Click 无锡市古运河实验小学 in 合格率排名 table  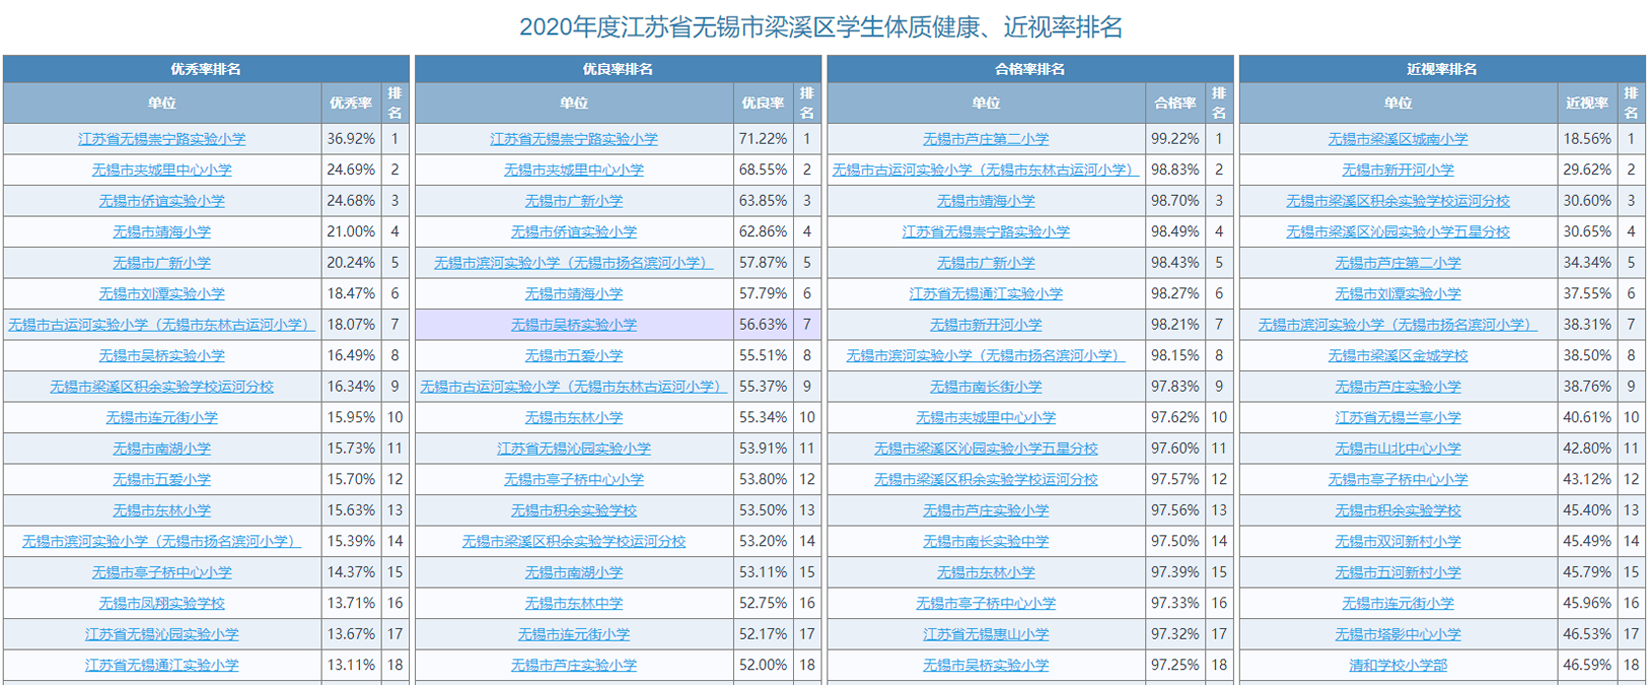(986, 170)
